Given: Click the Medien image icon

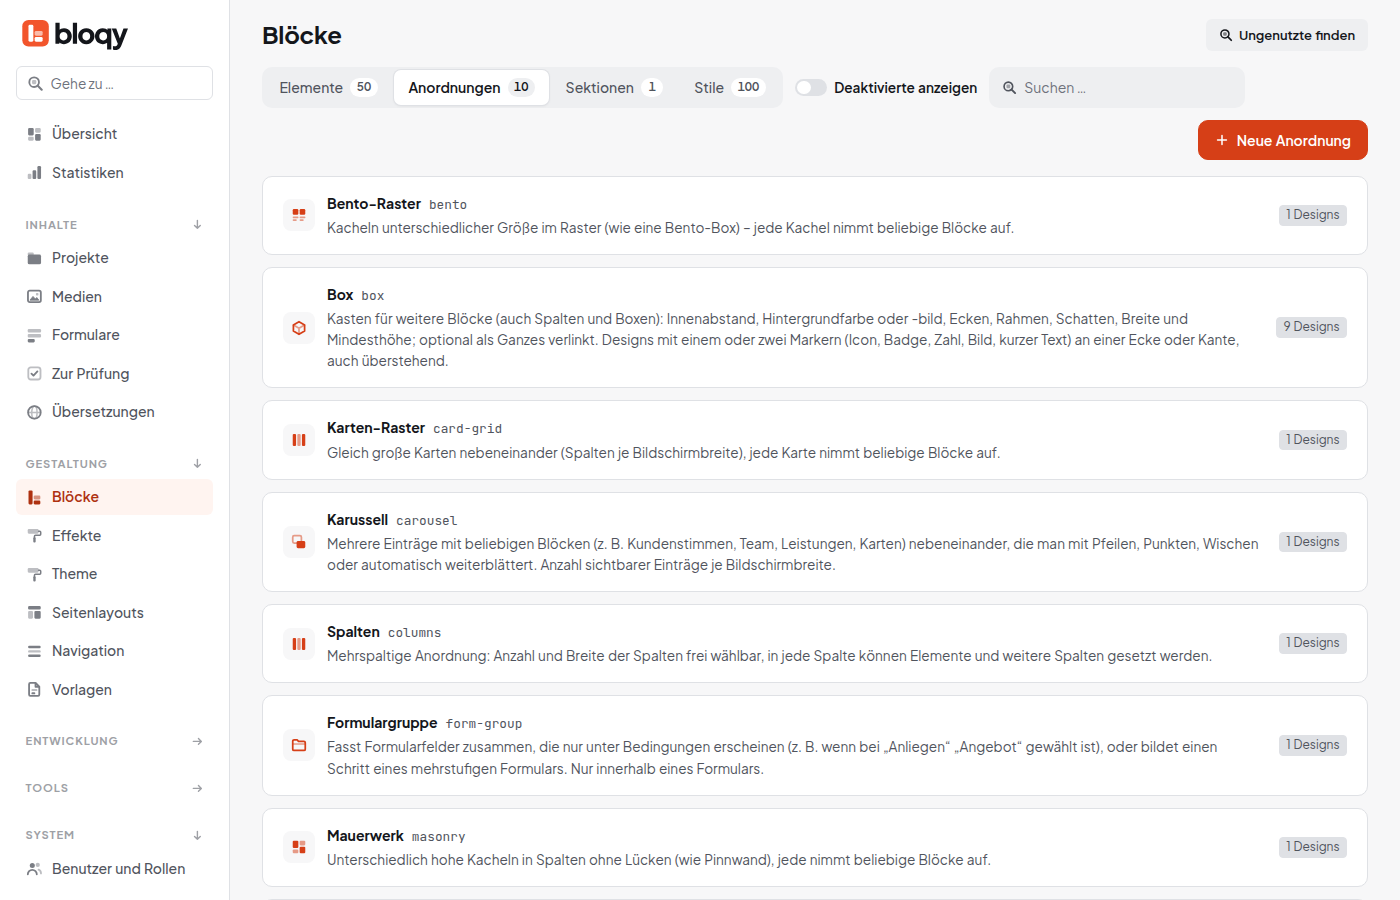Looking at the screenshot, I should click(34, 297).
